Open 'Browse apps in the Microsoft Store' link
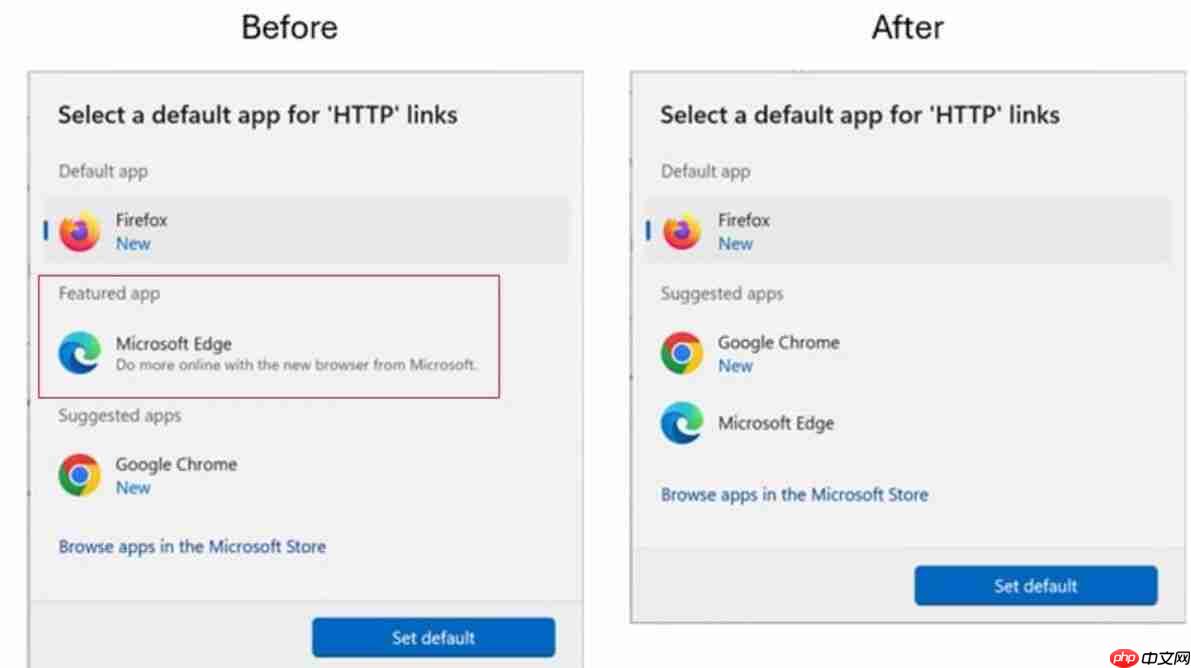The height and width of the screenshot is (668, 1191). [x=192, y=546]
